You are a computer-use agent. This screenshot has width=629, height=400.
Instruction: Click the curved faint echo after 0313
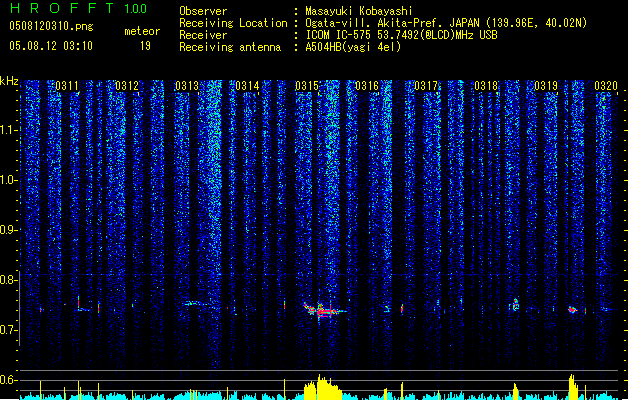pyautogui.click(x=197, y=304)
